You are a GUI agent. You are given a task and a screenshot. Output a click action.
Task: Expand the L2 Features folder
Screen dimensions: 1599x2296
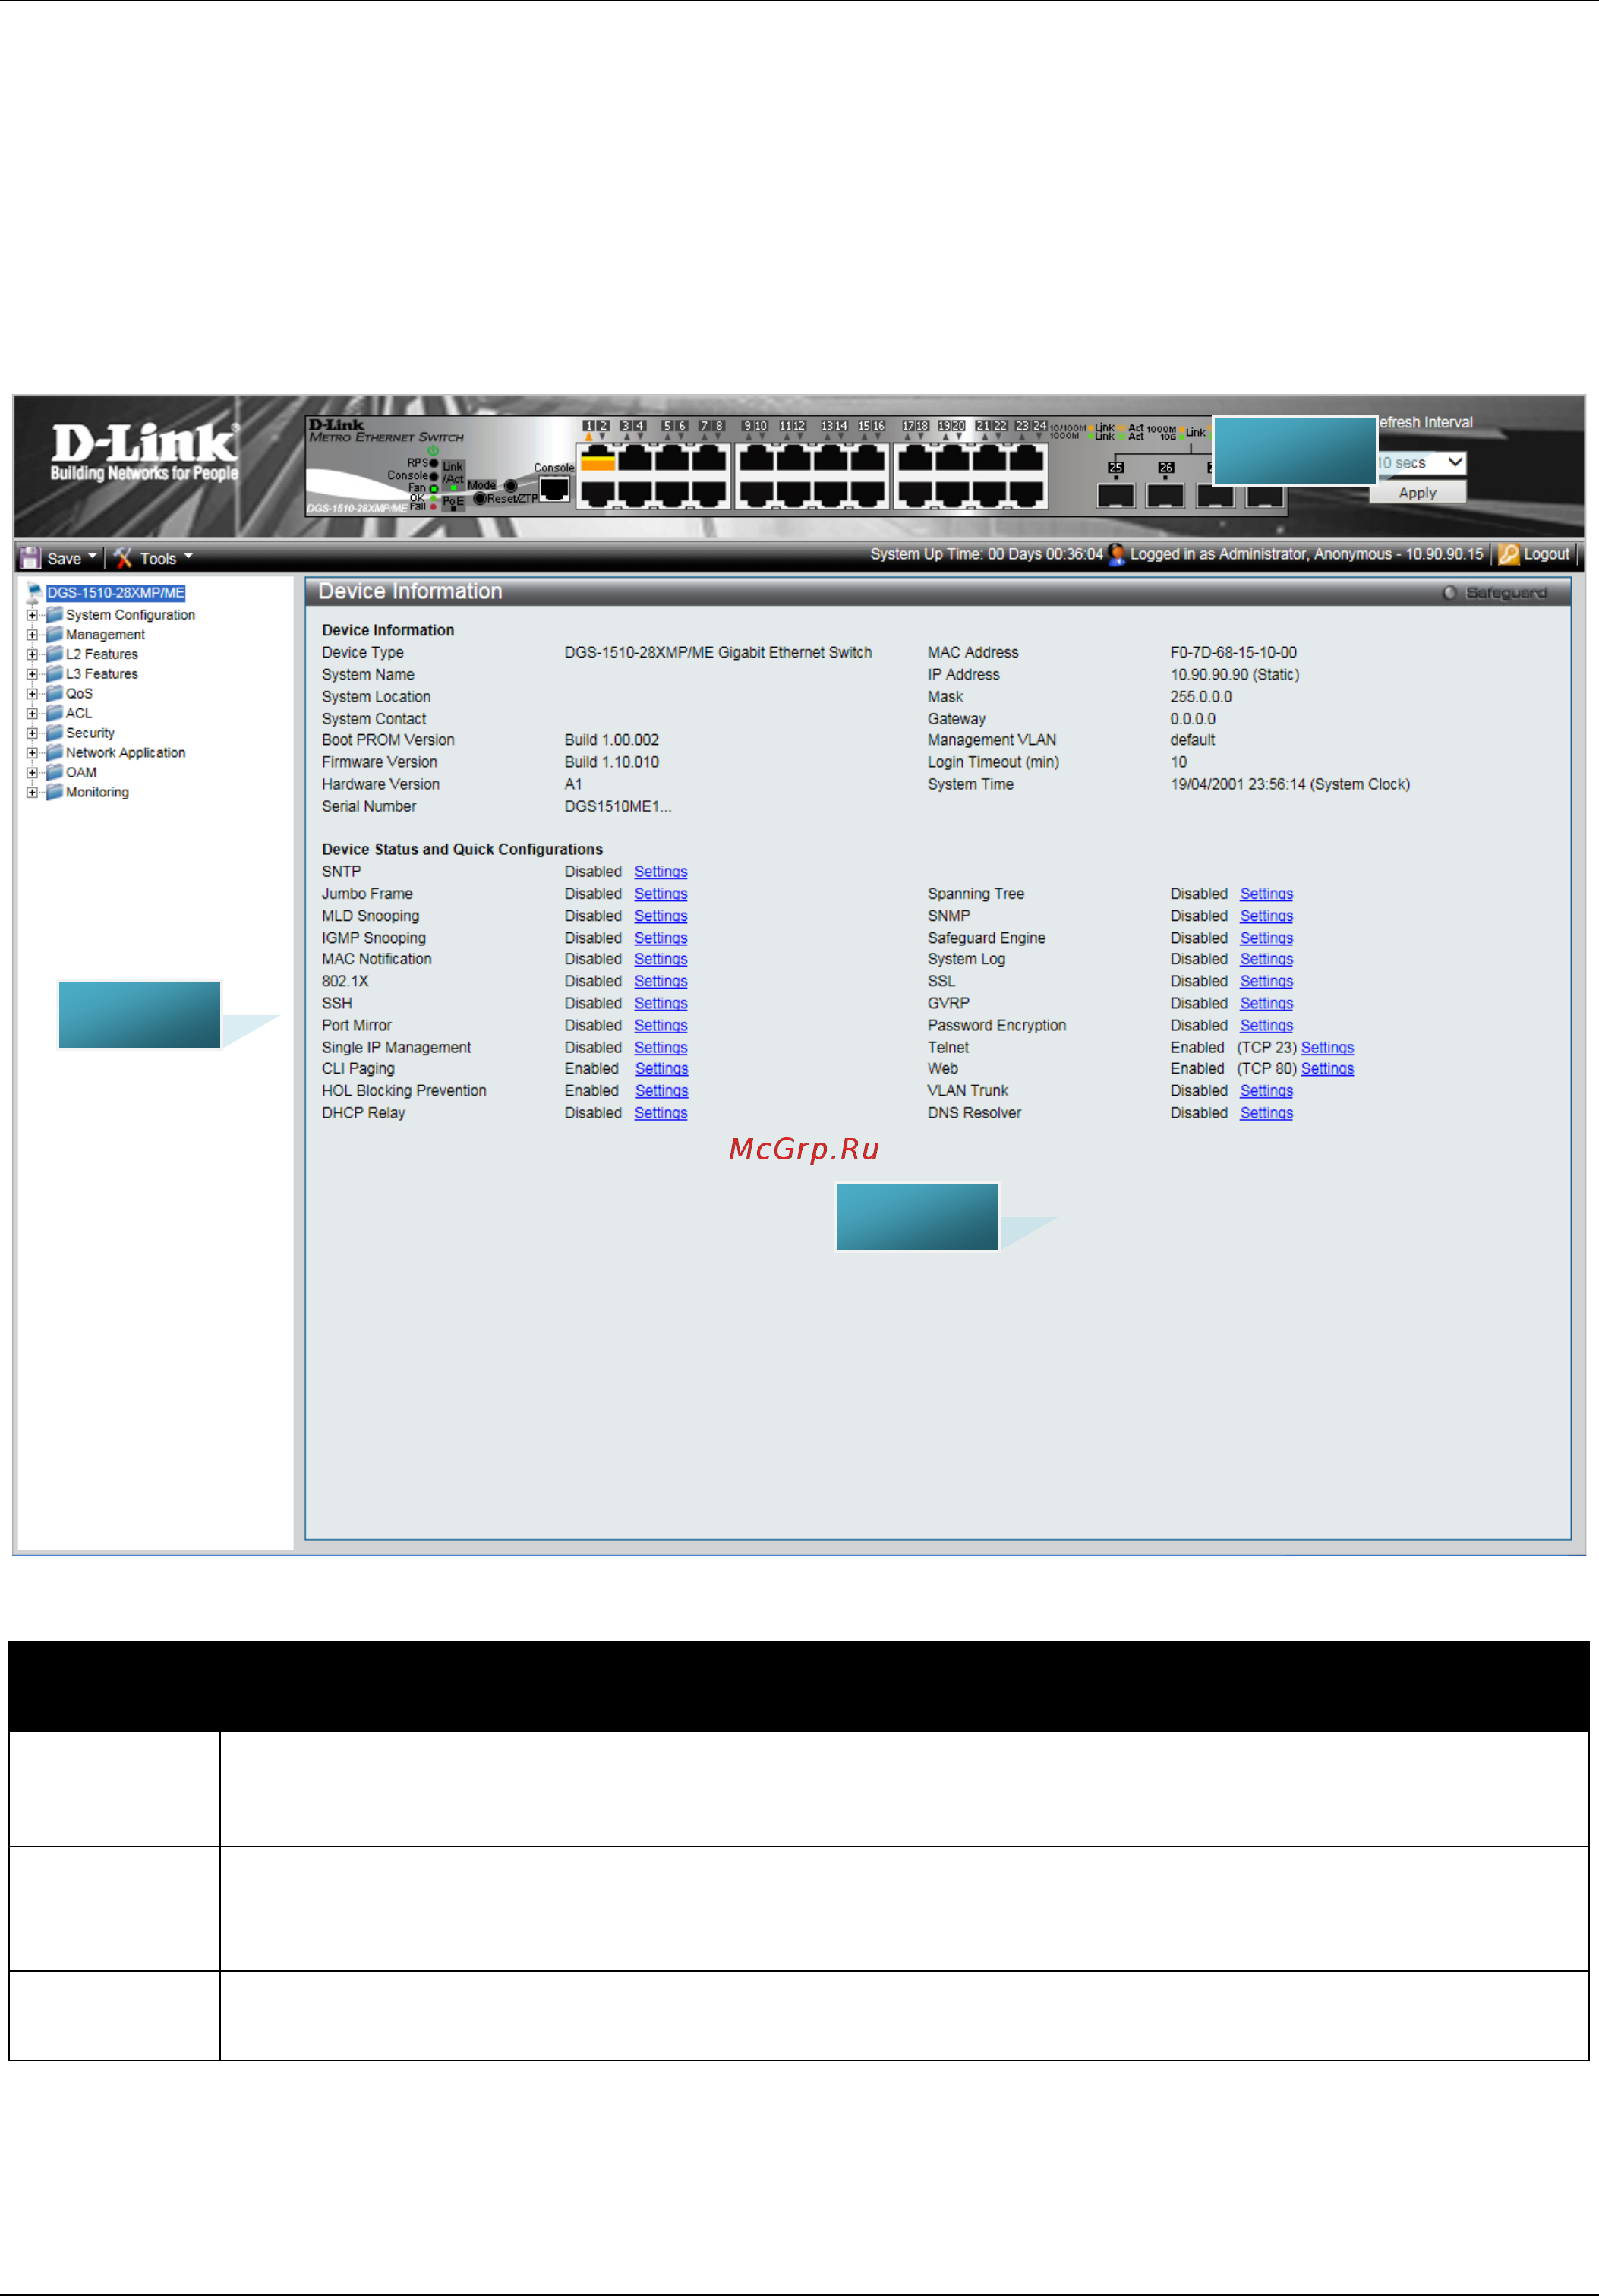[x=32, y=654]
